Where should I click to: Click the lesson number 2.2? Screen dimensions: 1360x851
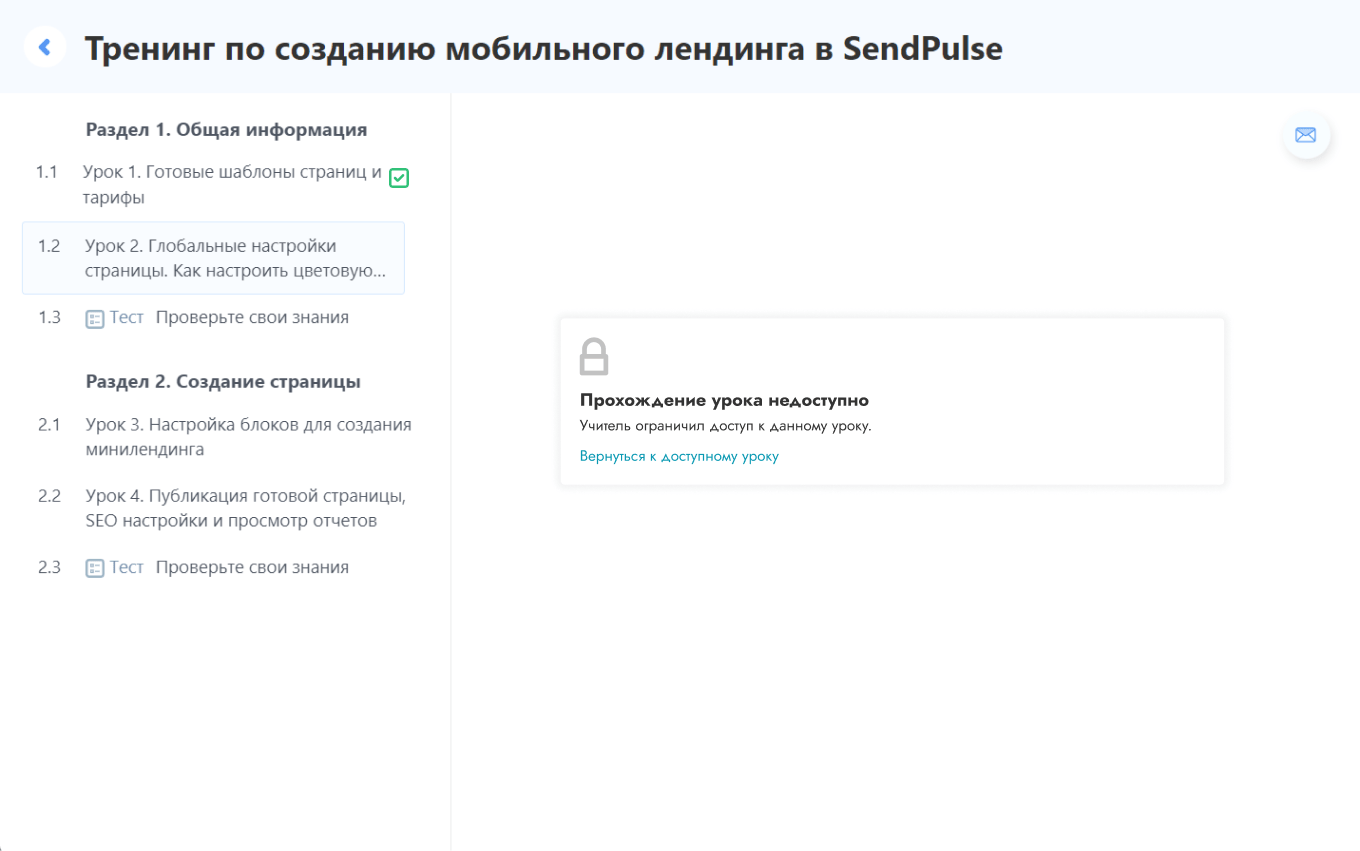tap(50, 496)
